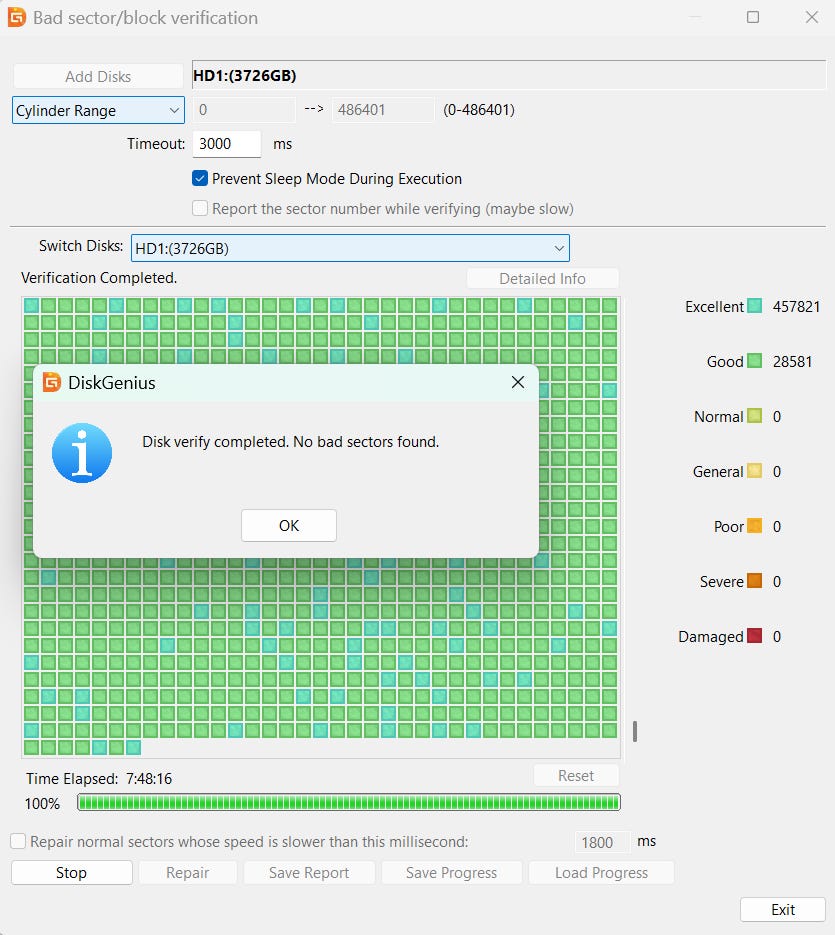835x935 pixels.
Task: Click the Poor legend orange swatch
Action: pos(754,526)
